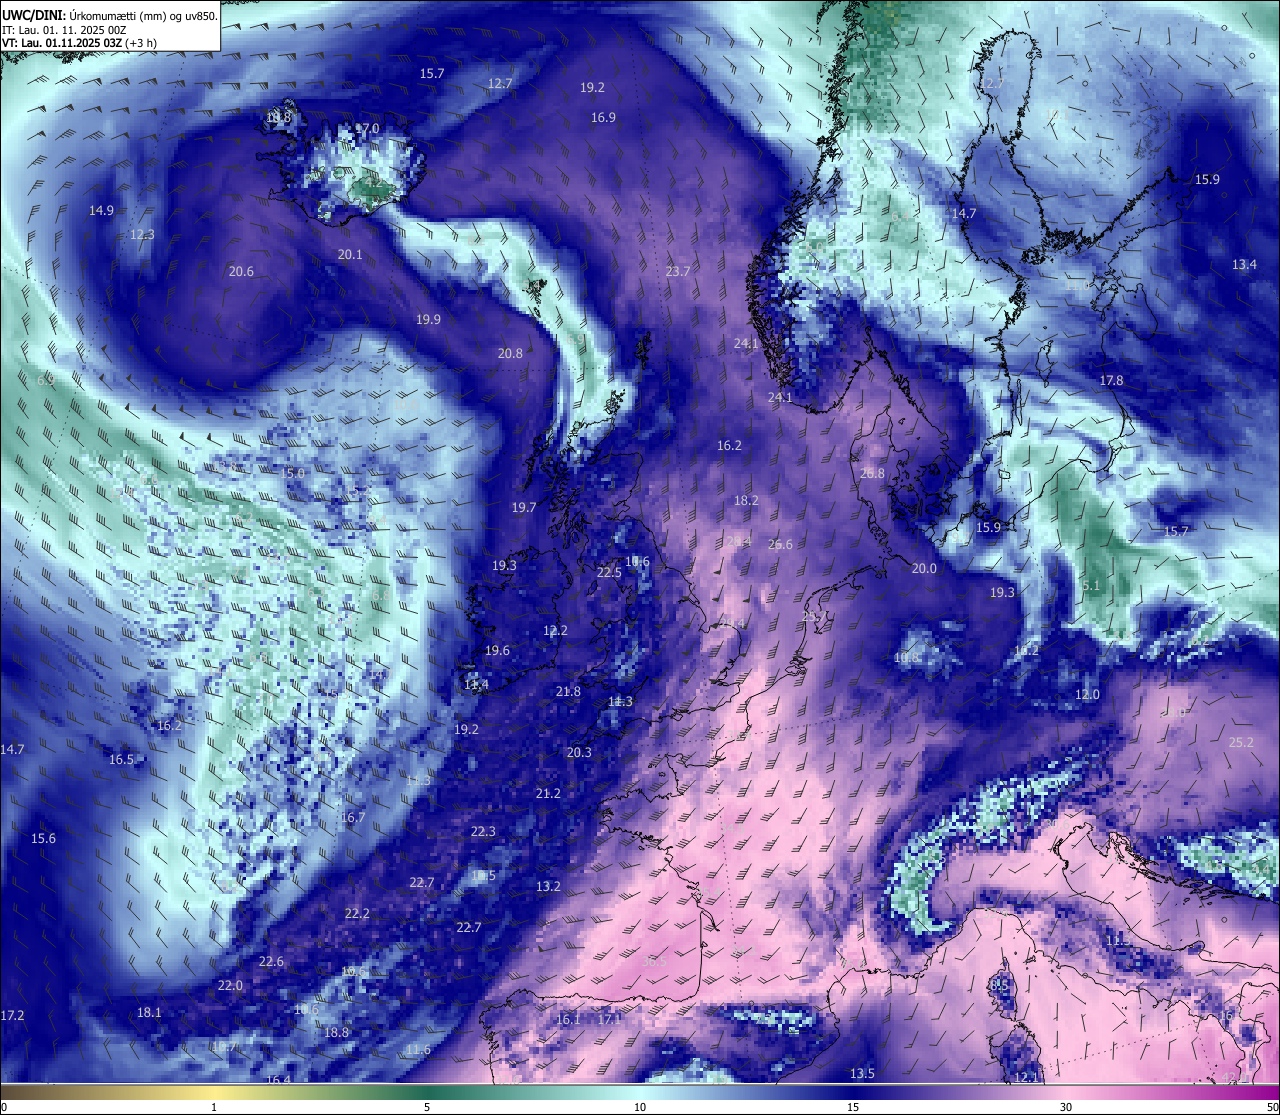Click the 20.1 value south of Iceland
Screen dimensions: 1280x1115
tap(350, 254)
